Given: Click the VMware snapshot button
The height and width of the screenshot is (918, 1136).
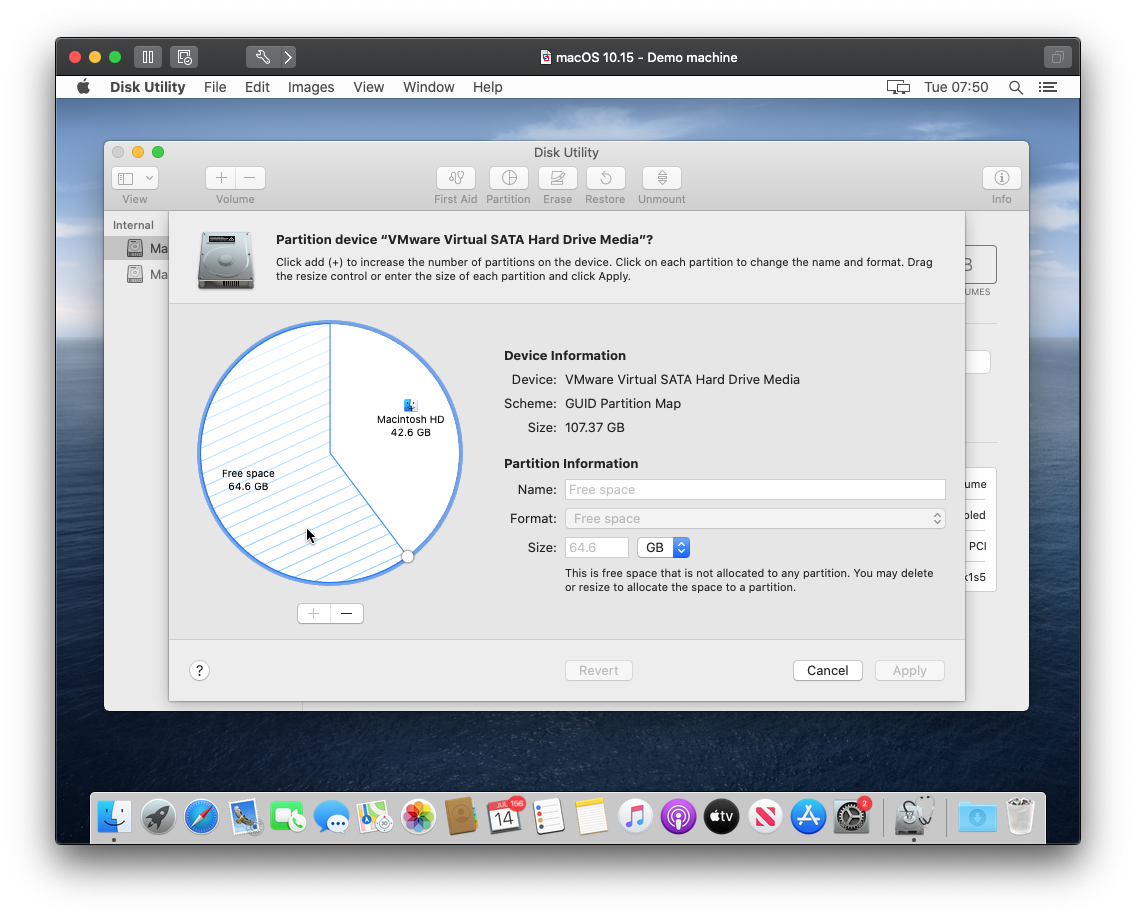Looking at the screenshot, I should click(x=184, y=57).
